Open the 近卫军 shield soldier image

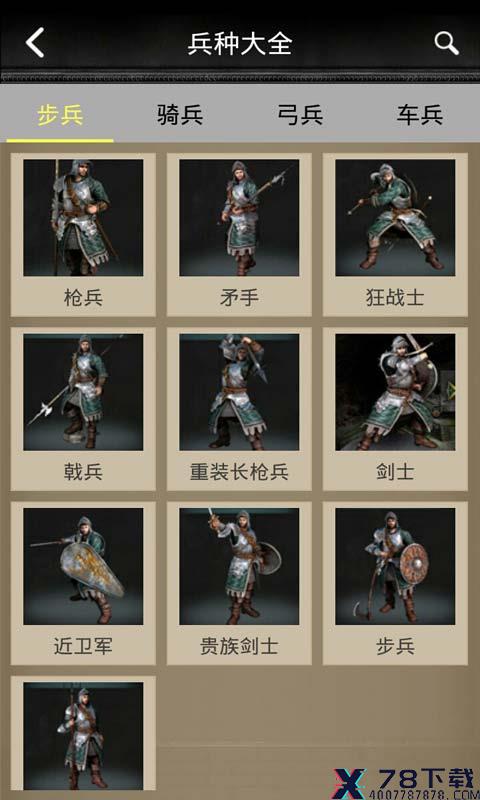[x=83, y=566]
